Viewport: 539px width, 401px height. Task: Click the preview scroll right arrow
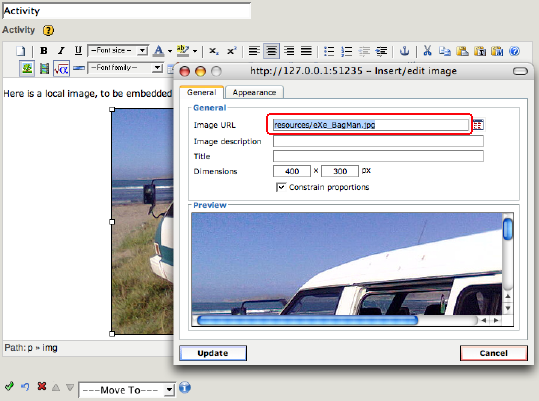click(x=496, y=320)
